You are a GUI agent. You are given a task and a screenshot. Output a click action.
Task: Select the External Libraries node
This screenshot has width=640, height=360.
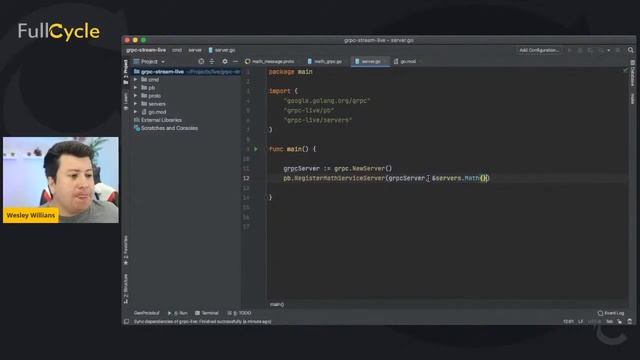click(158, 120)
